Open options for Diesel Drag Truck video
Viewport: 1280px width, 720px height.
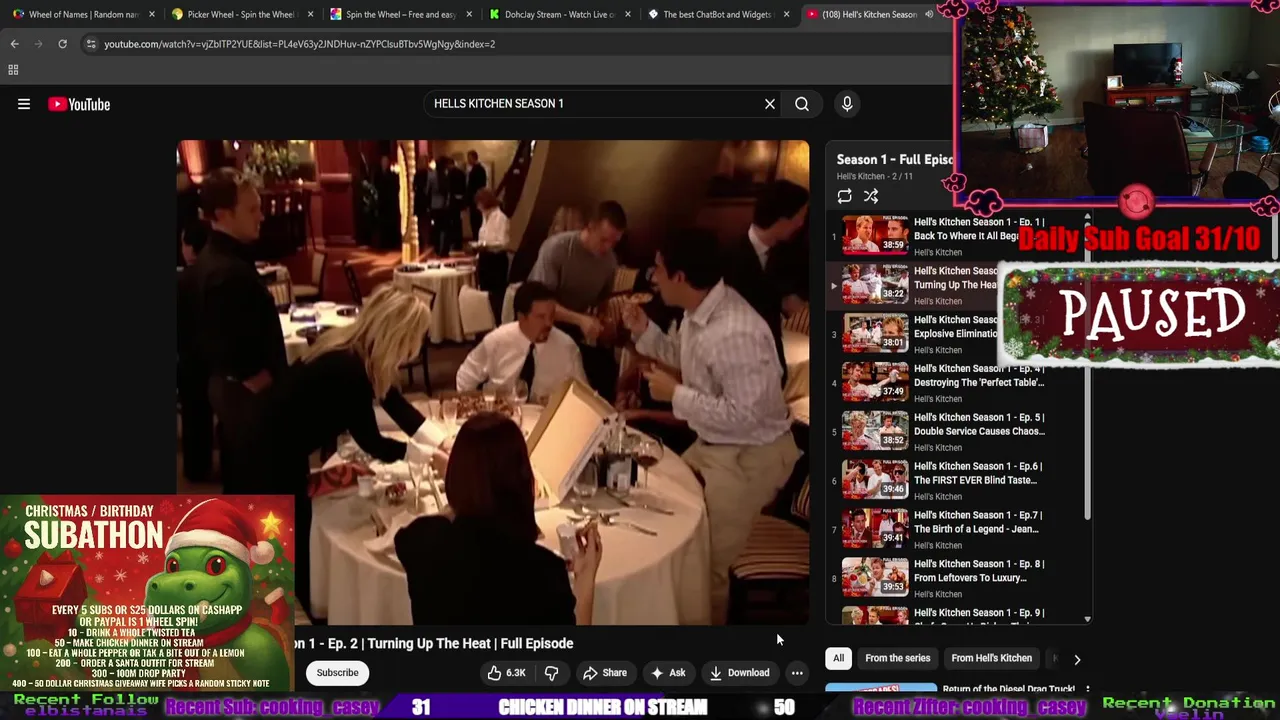(1087, 690)
